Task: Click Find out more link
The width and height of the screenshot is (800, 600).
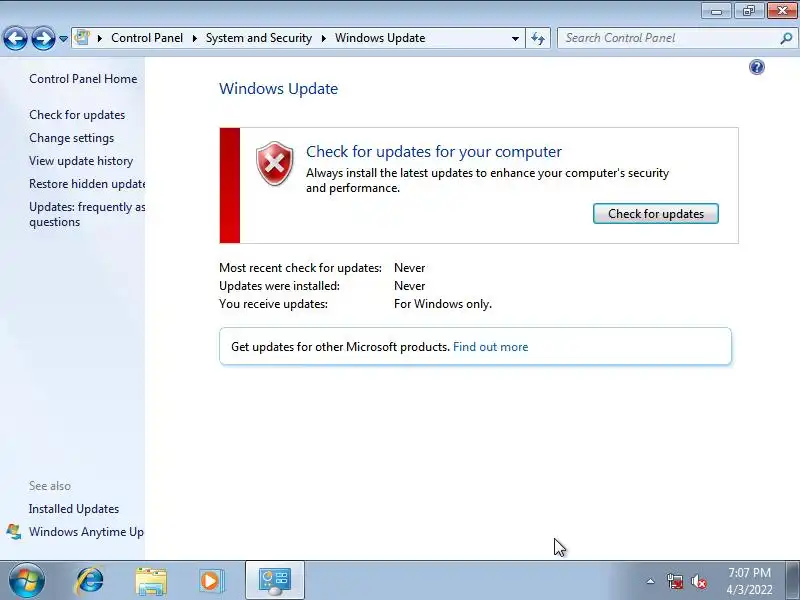Action: pyautogui.click(x=490, y=347)
